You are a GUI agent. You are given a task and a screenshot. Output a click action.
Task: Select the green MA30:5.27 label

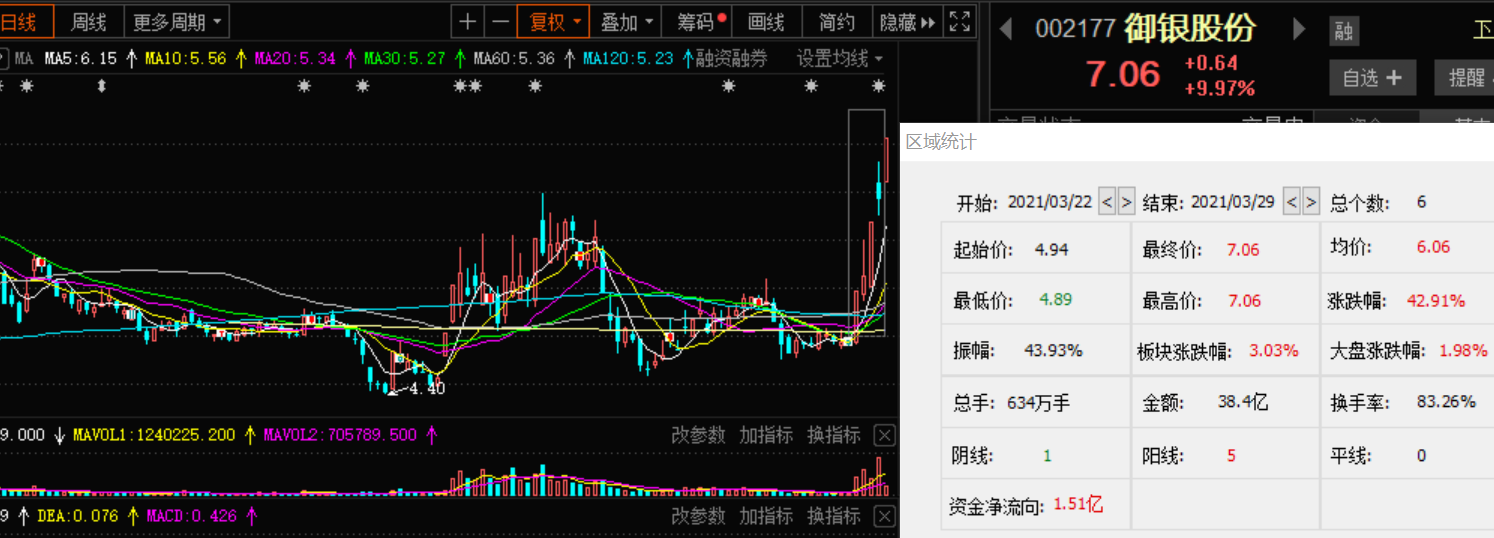(x=405, y=59)
